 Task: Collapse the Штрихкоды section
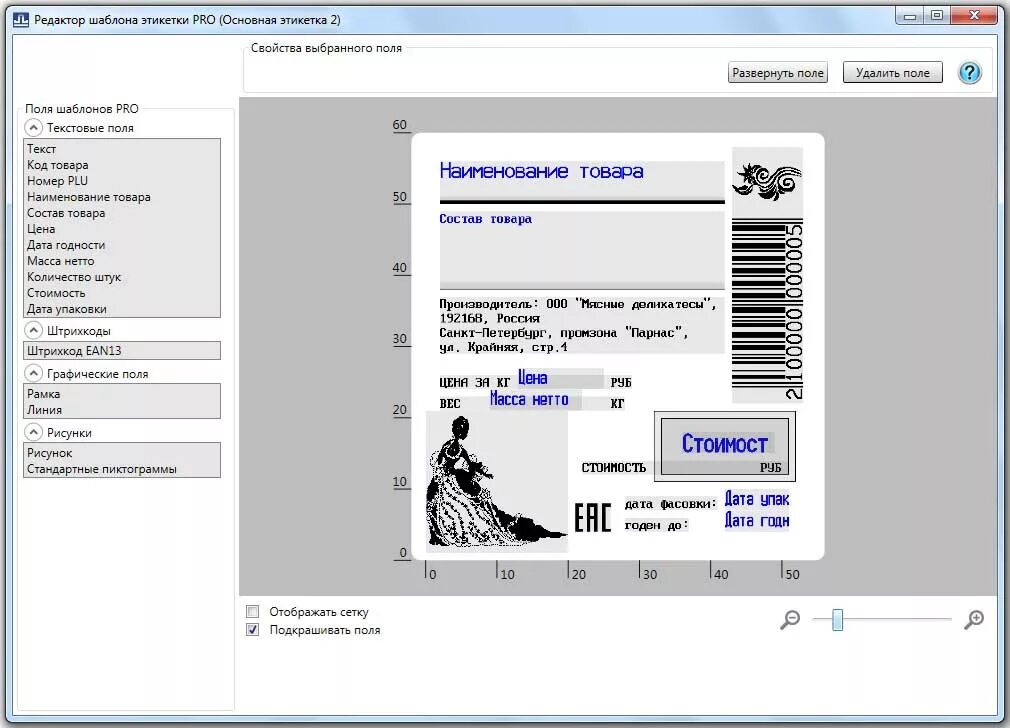(33, 330)
